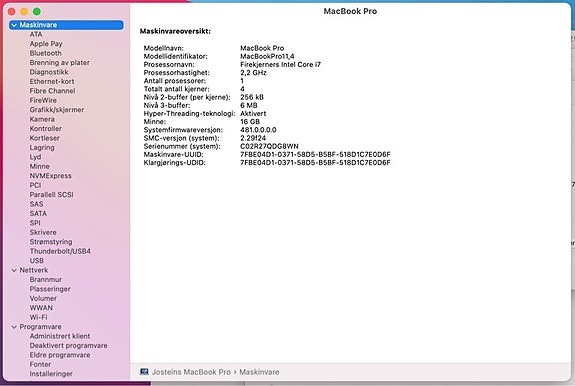Click the firmware version 481.0.0.0.0
The width and height of the screenshot is (575, 386).
258,130
